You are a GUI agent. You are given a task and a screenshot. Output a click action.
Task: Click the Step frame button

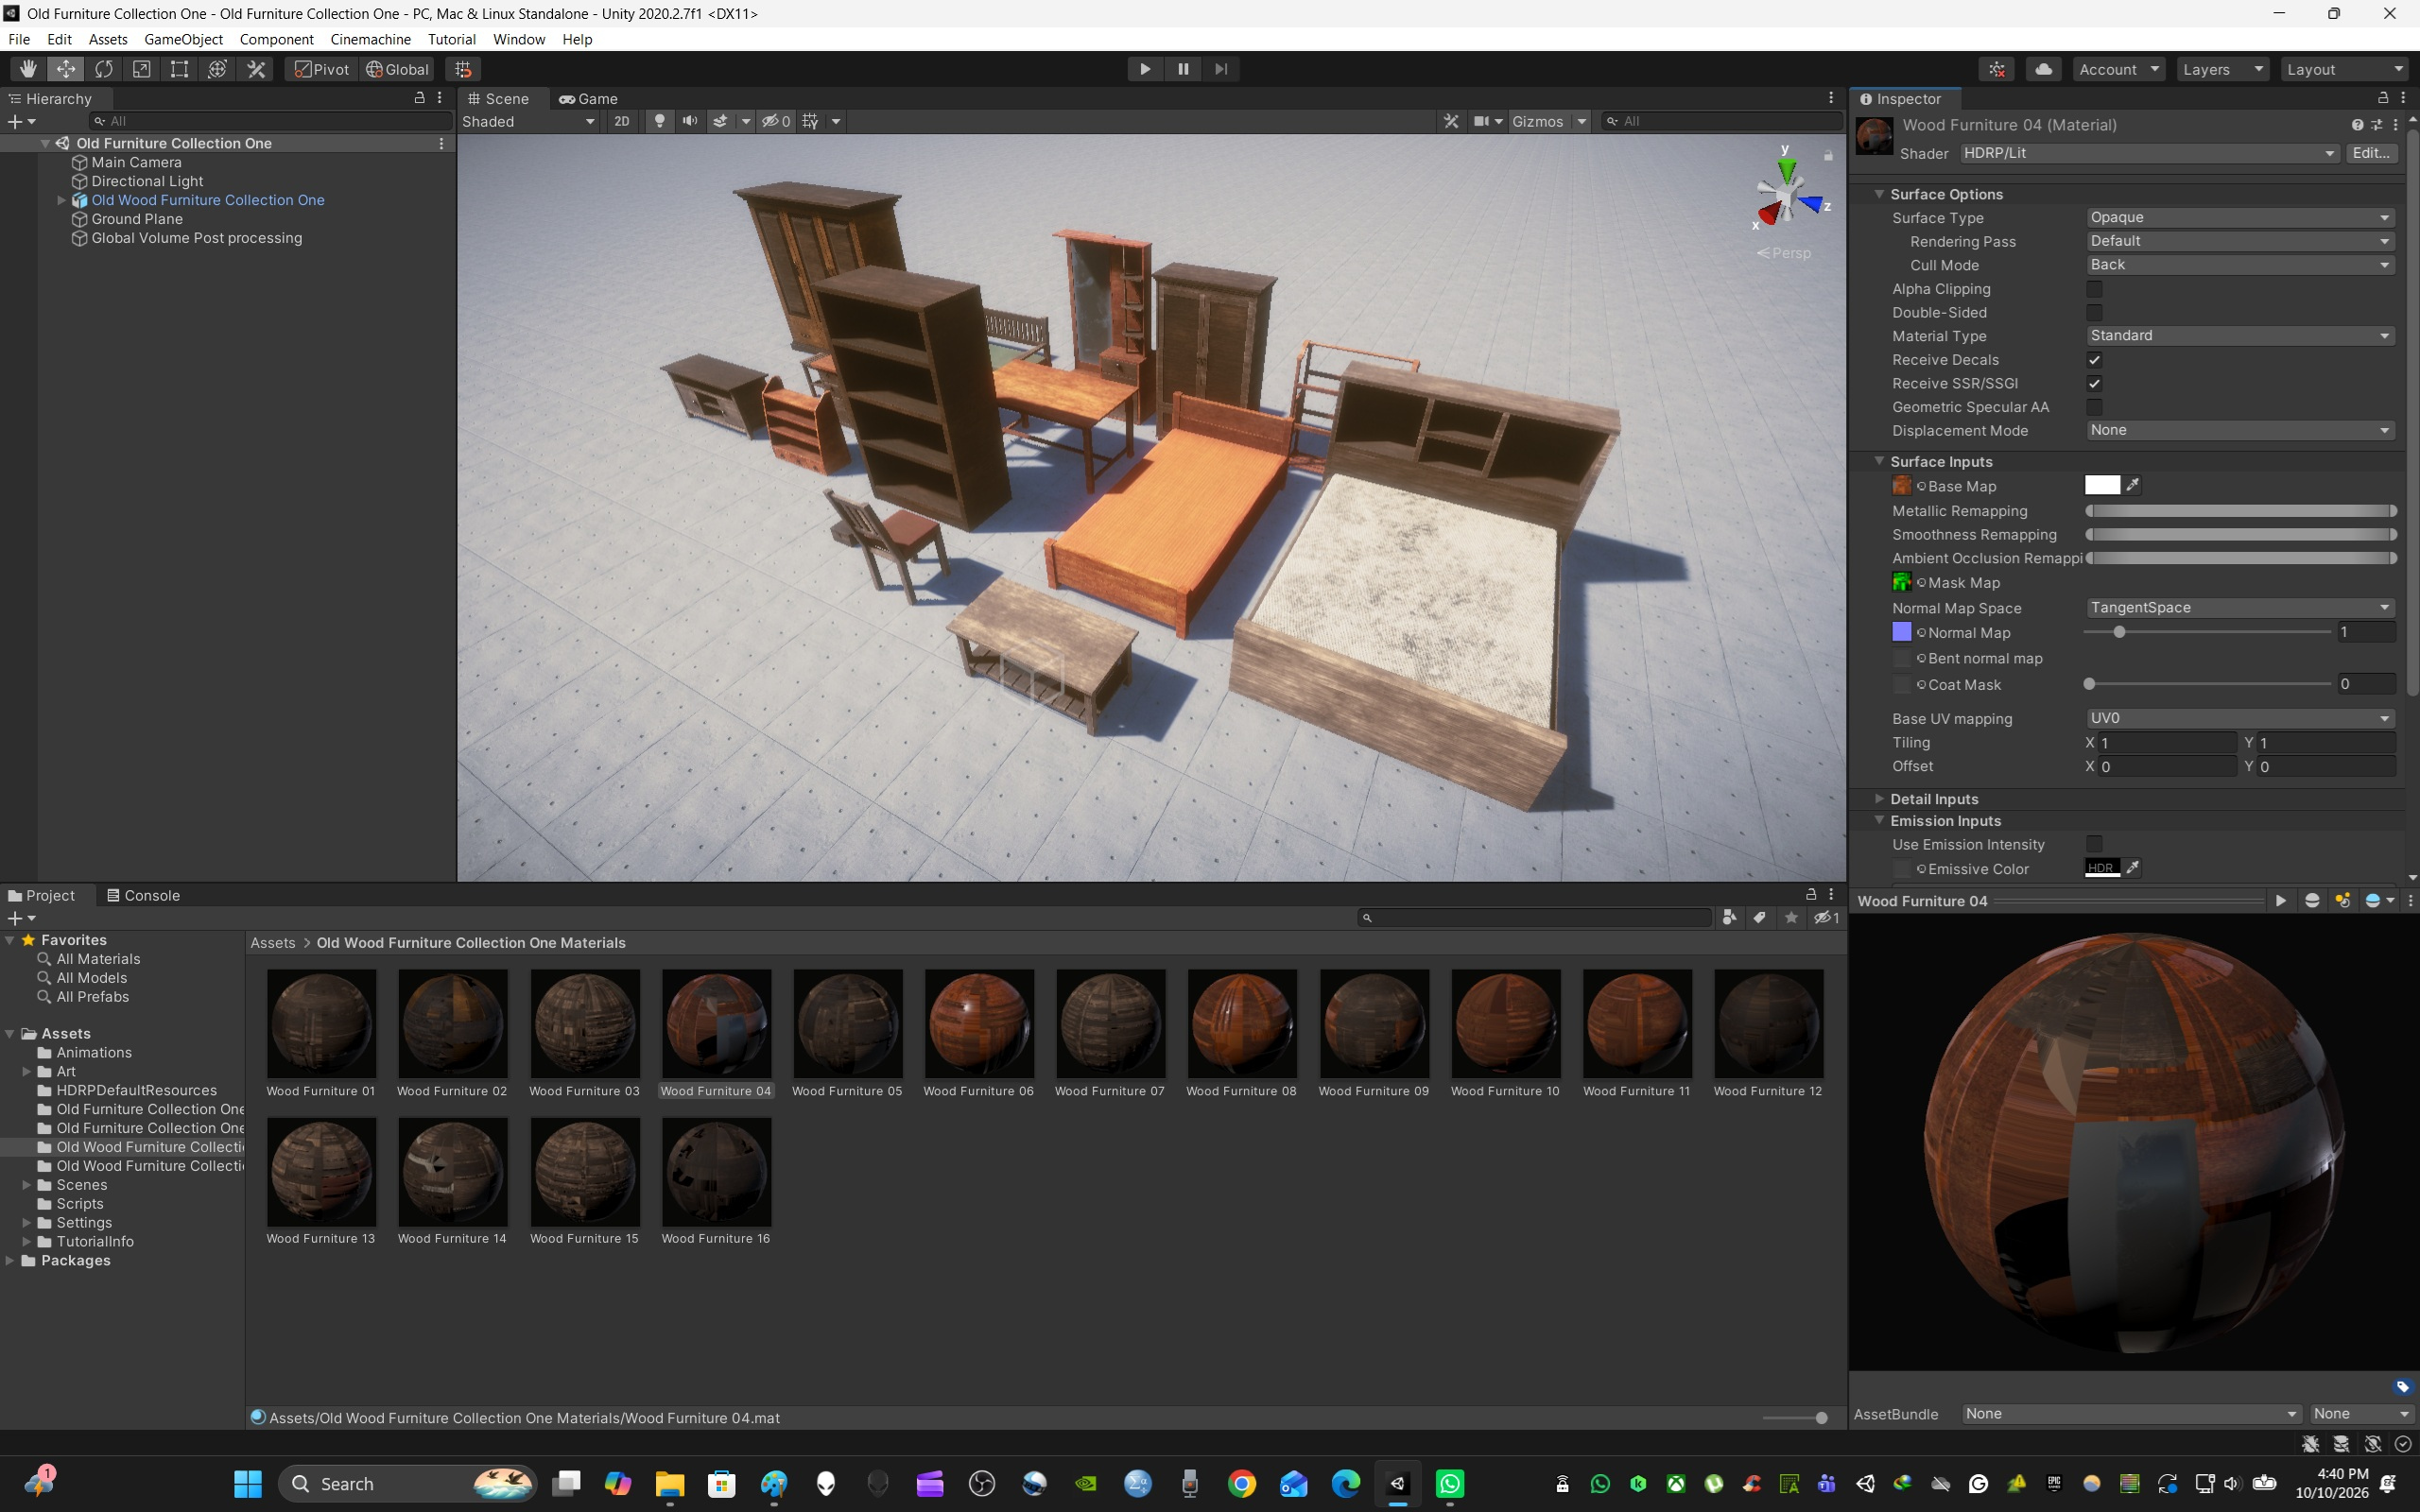(1221, 69)
